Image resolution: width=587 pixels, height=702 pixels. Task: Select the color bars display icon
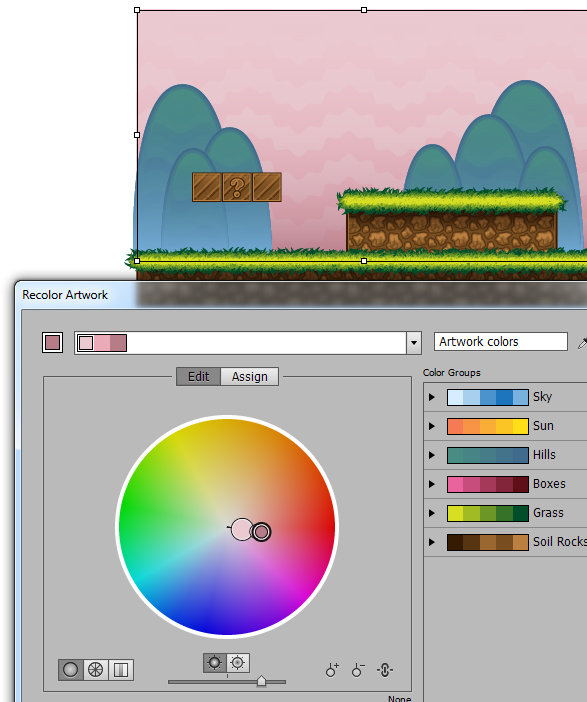(x=121, y=670)
